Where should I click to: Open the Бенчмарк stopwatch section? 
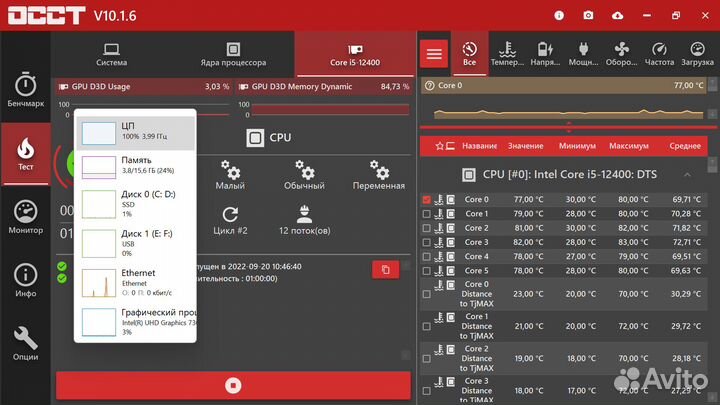point(26,90)
